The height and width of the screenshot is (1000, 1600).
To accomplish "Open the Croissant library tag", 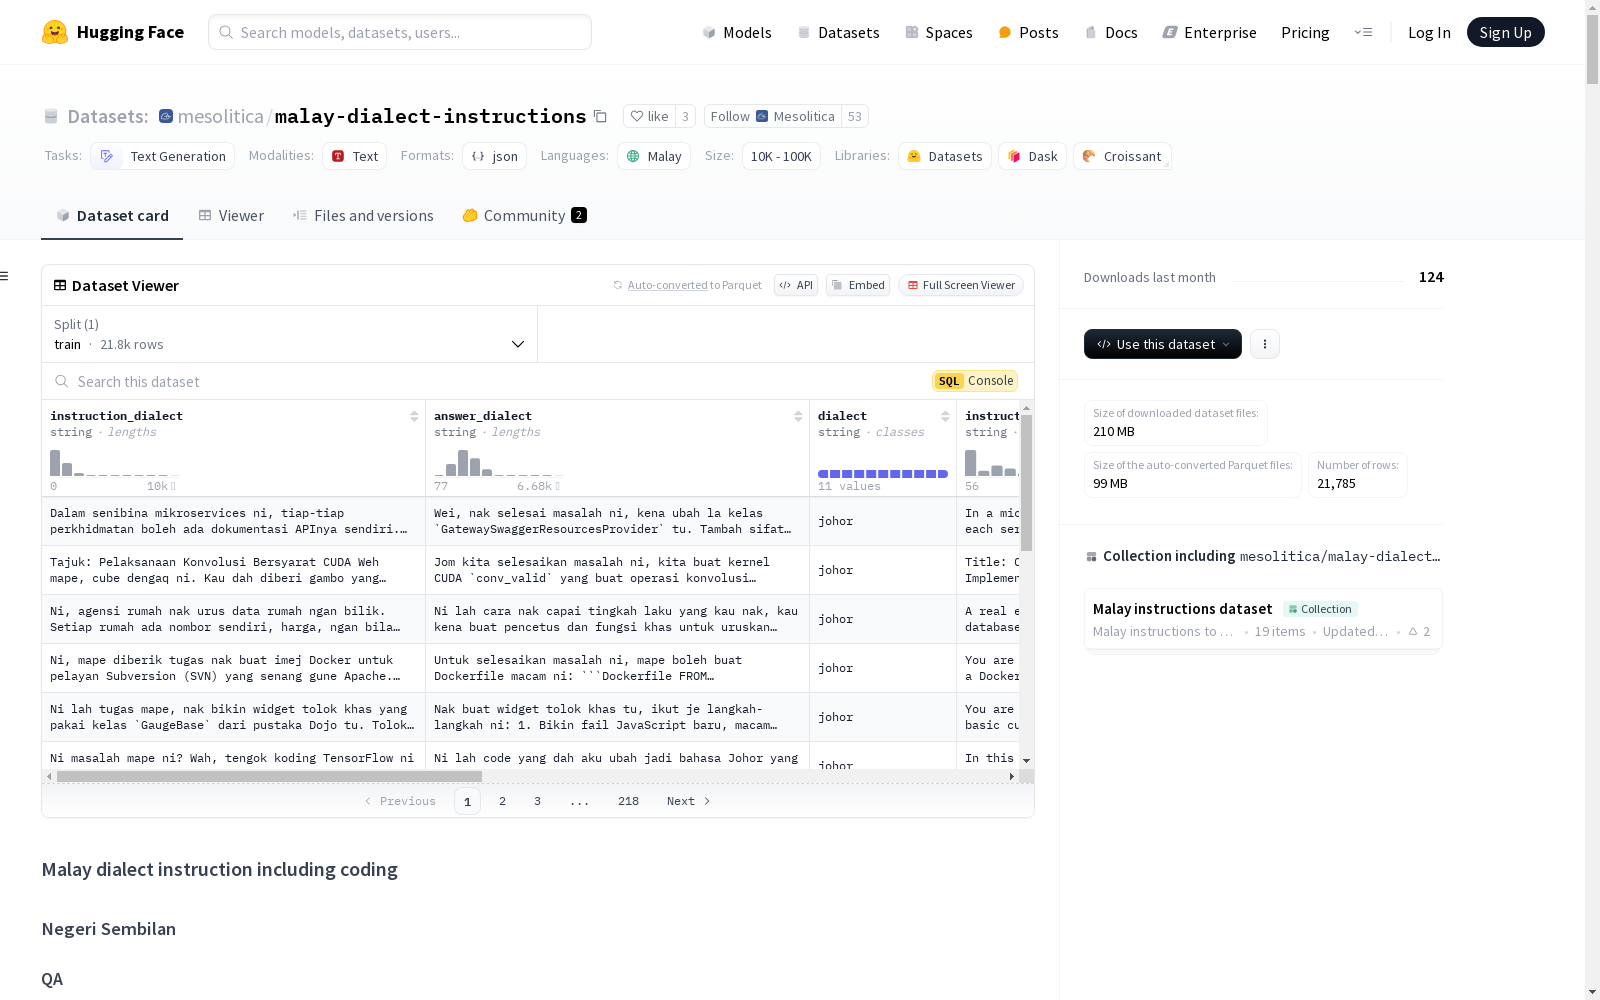I will point(1122,156).
